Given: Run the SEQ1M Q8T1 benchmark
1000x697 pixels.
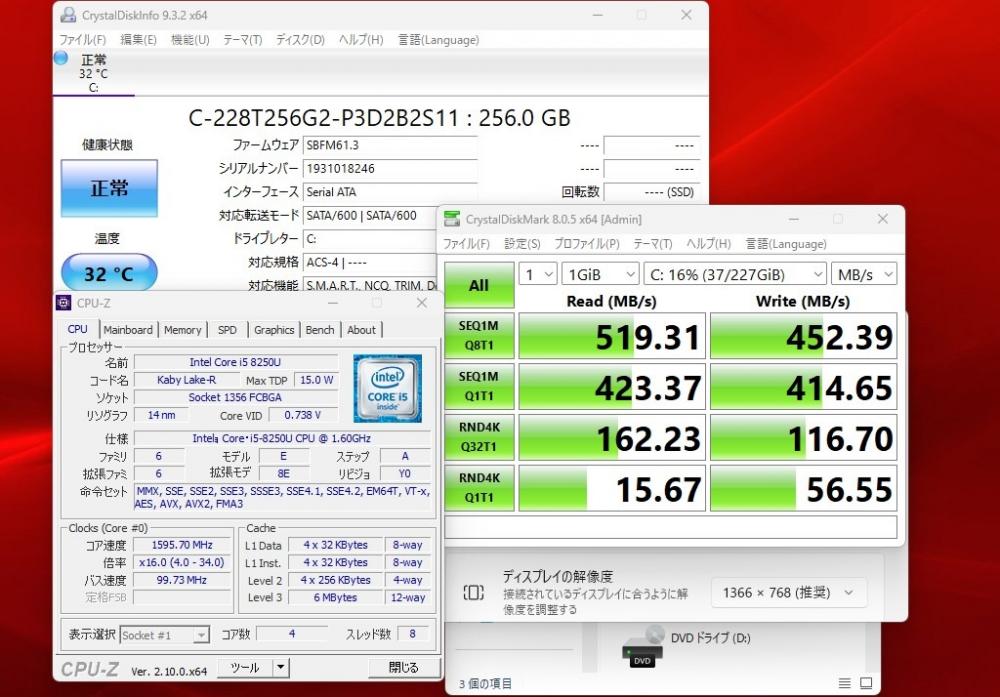Looking at the screenshot, I should pyautogui.click(x=479, y=335).
